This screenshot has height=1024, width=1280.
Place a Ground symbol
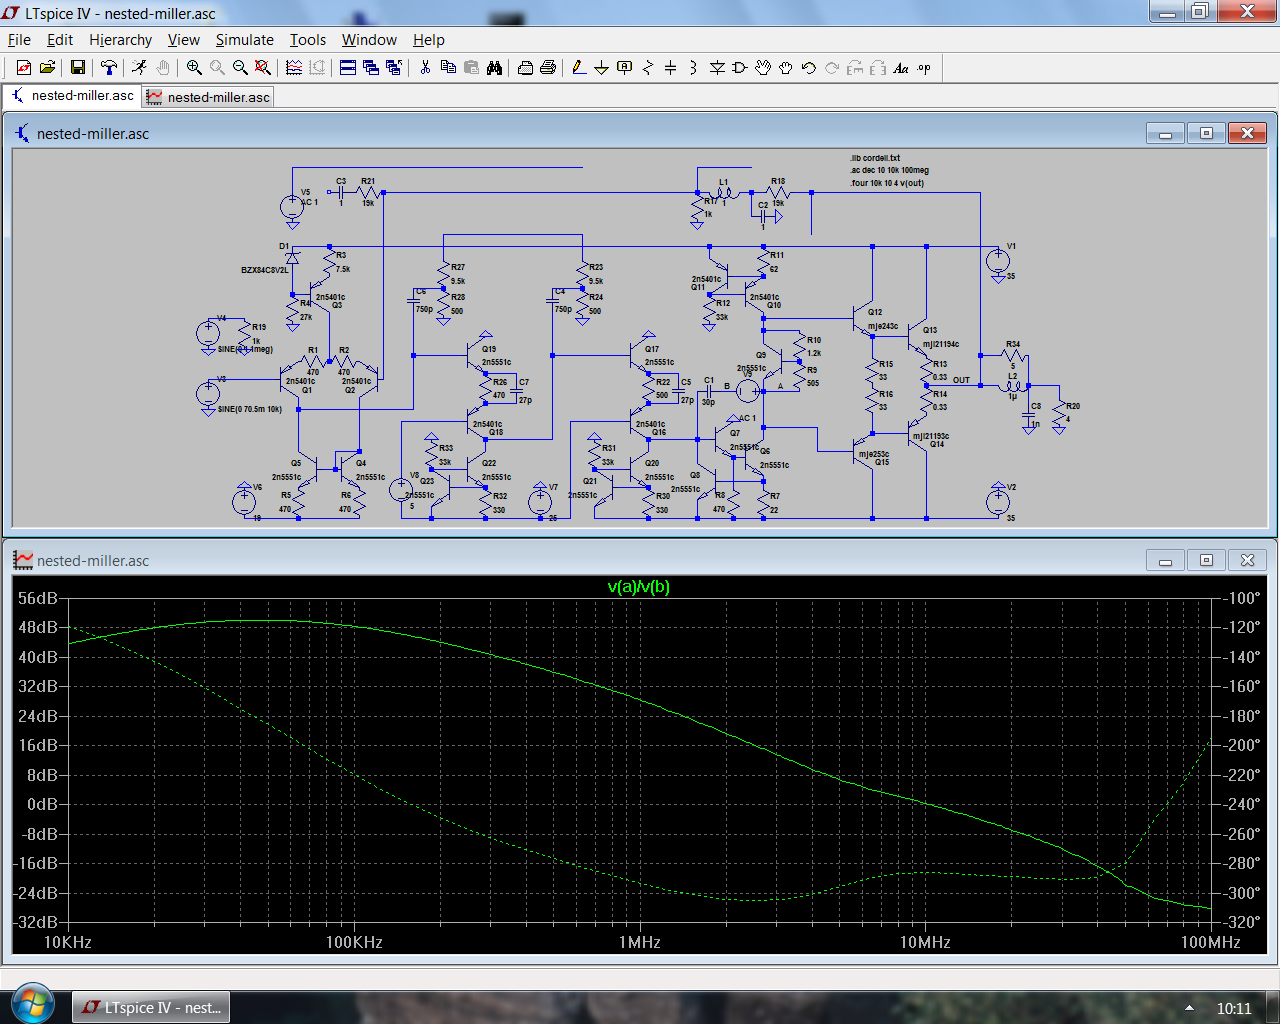602,68
